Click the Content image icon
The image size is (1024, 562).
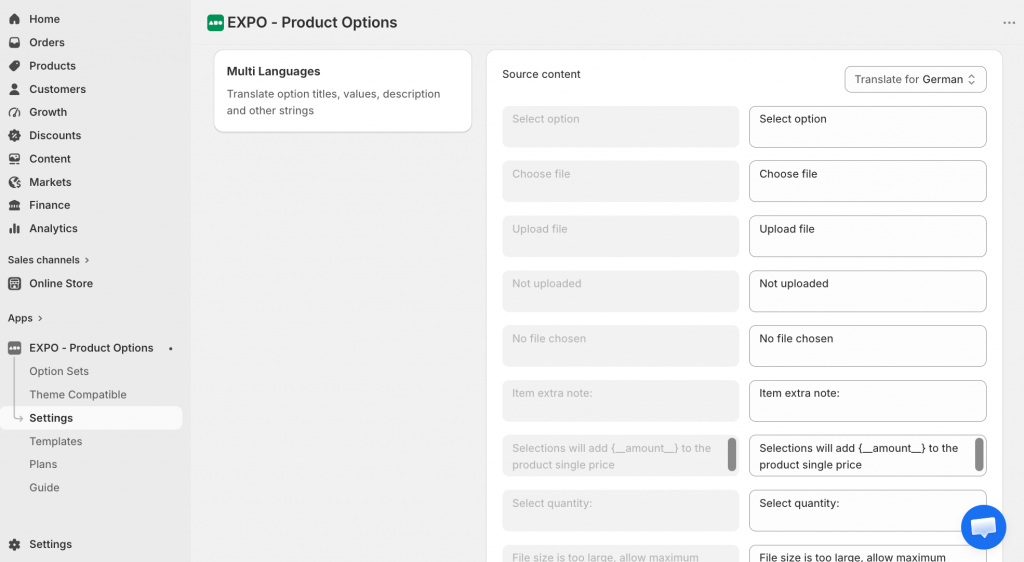coord(14,159)
